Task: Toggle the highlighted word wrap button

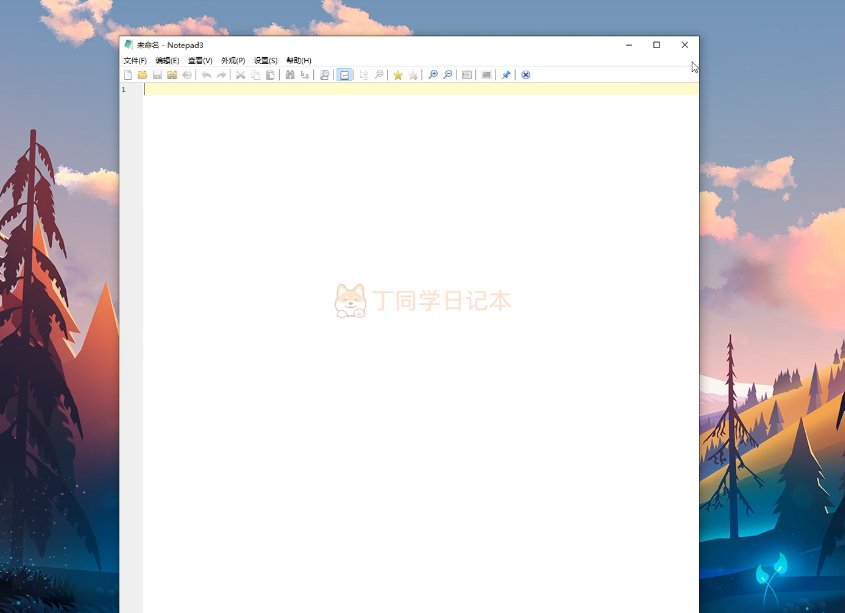Action: (344, 75)
